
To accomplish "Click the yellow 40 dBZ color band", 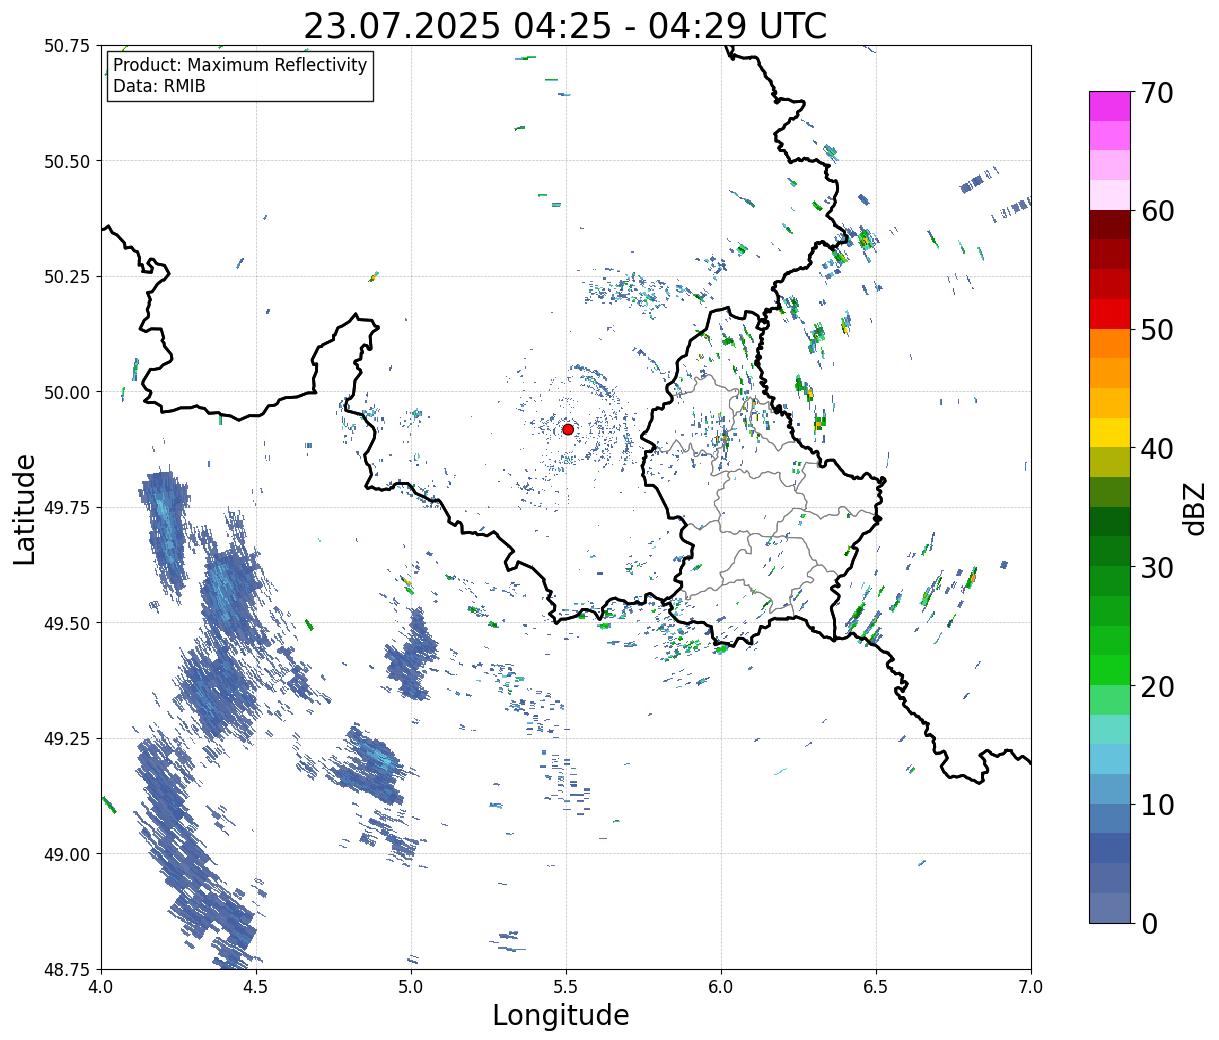I will point(1110,432).
